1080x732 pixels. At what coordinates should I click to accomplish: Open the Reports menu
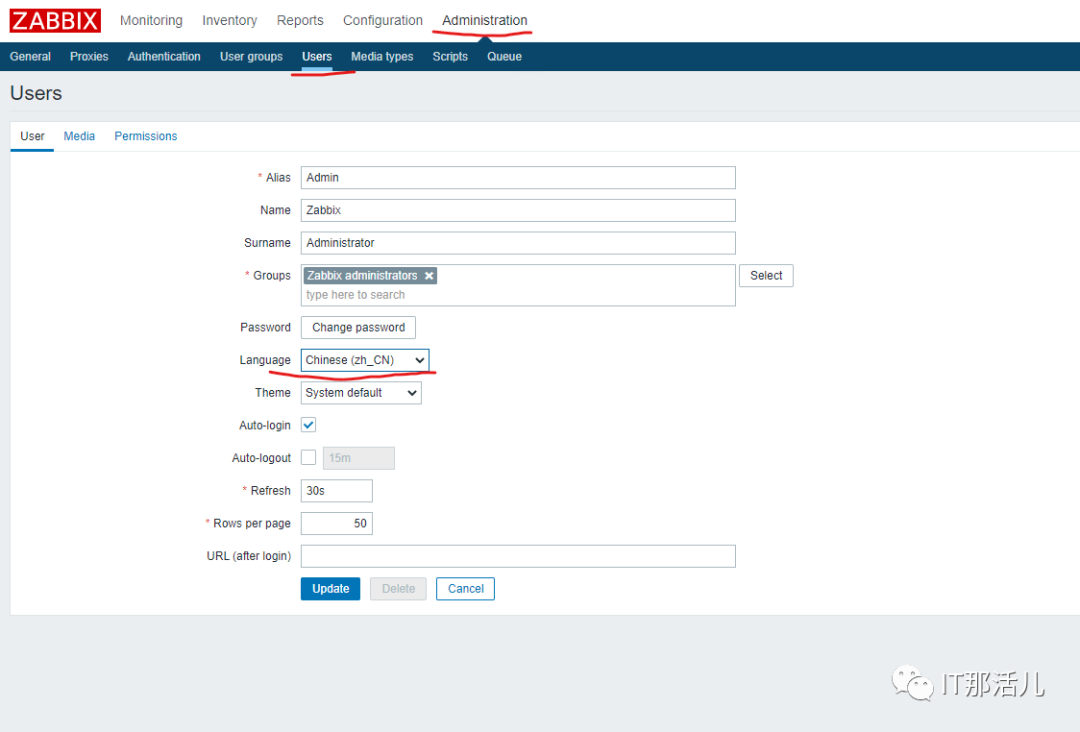300,21
